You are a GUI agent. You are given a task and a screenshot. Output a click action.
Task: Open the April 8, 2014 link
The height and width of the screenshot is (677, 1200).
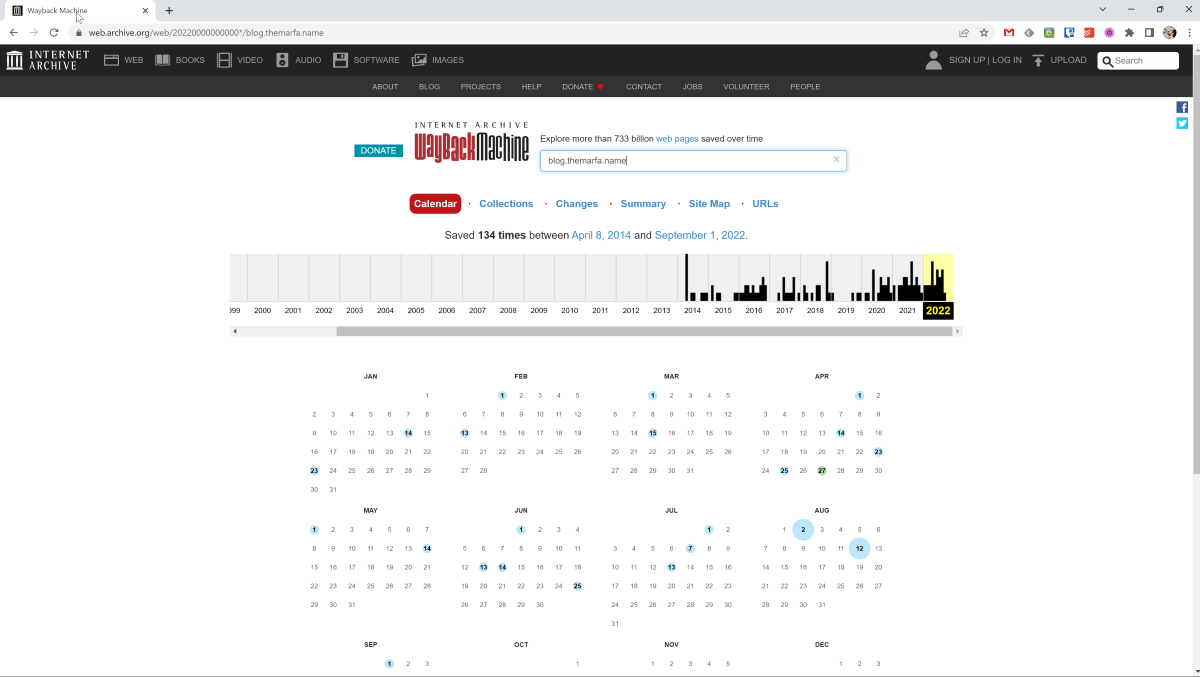tap(601, 235)
